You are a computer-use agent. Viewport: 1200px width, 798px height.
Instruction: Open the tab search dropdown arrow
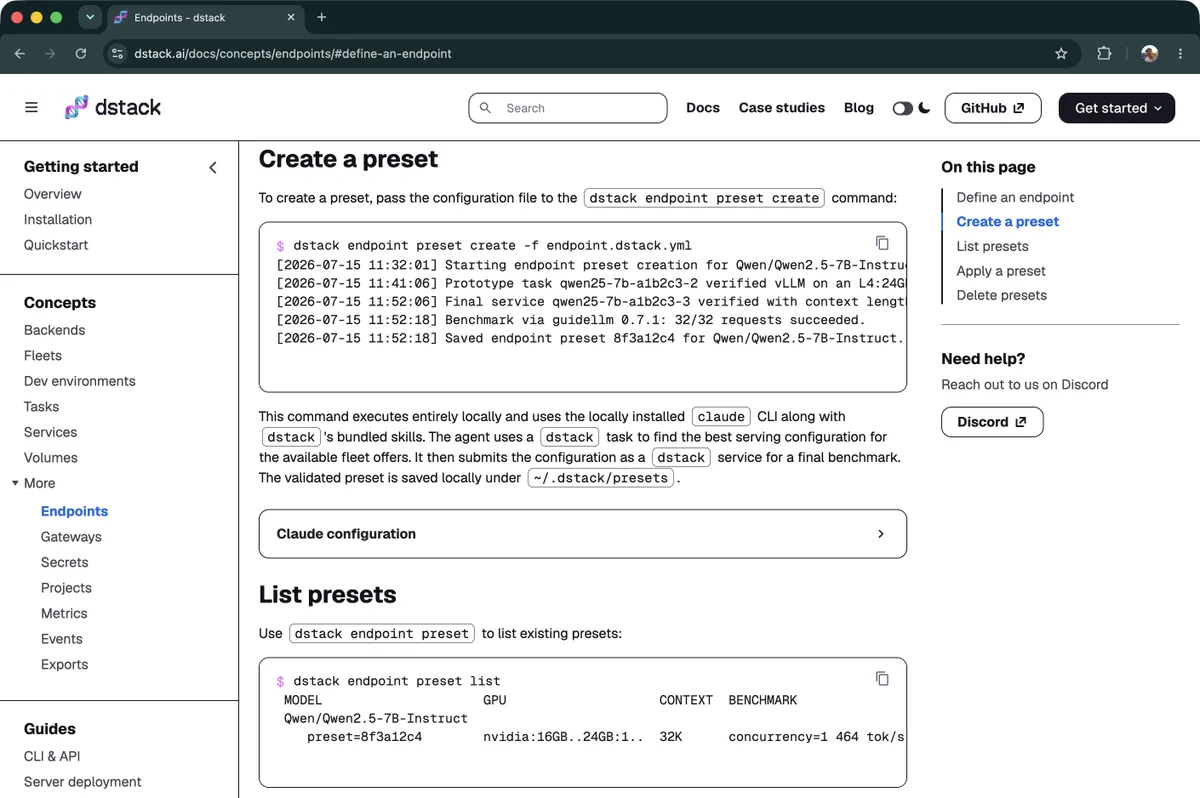click(x=89, y=17)
